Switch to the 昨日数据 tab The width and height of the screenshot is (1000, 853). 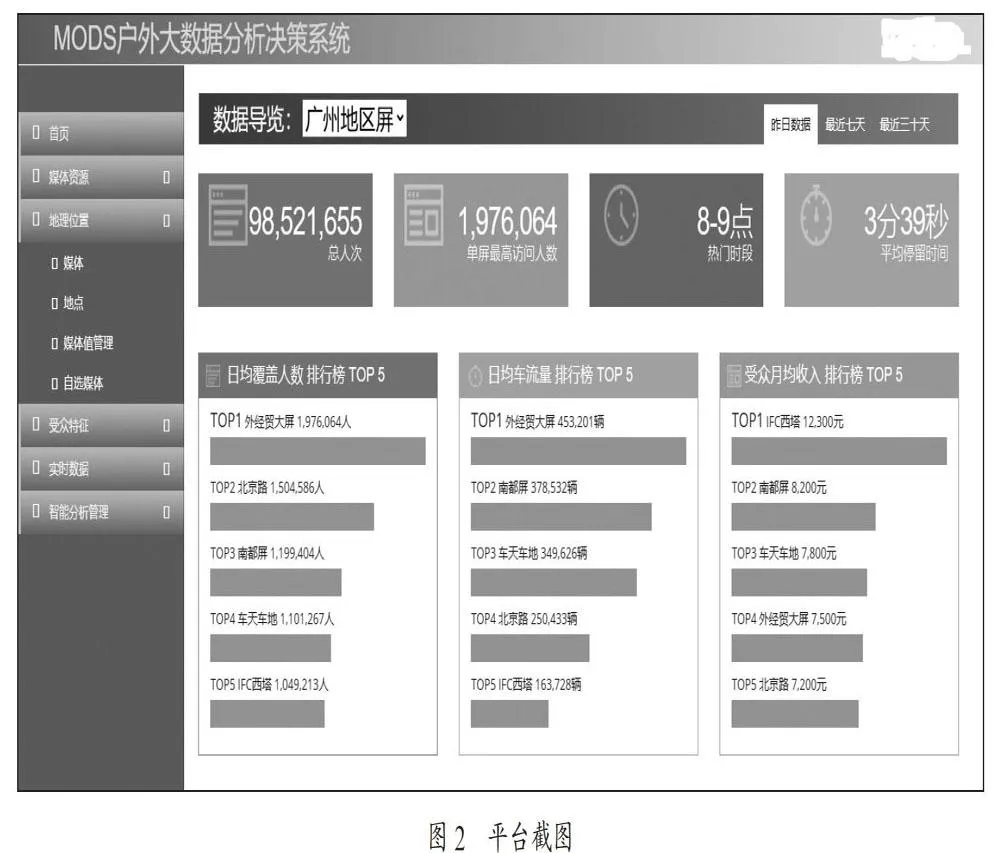pyautogui.click(x=790, y=124)
